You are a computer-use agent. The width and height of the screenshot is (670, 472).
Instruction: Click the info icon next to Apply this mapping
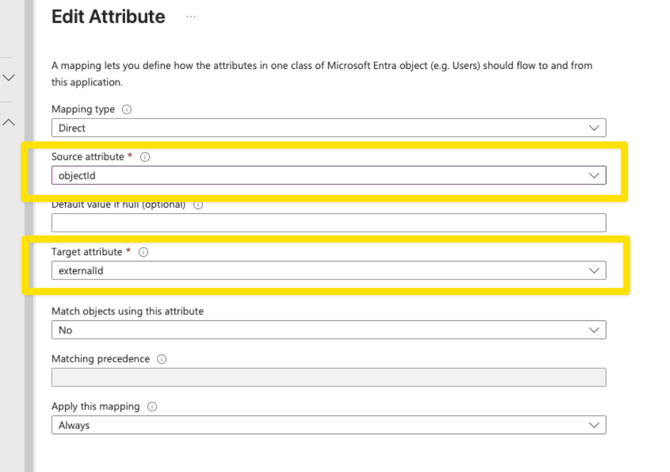coord(153,407)
